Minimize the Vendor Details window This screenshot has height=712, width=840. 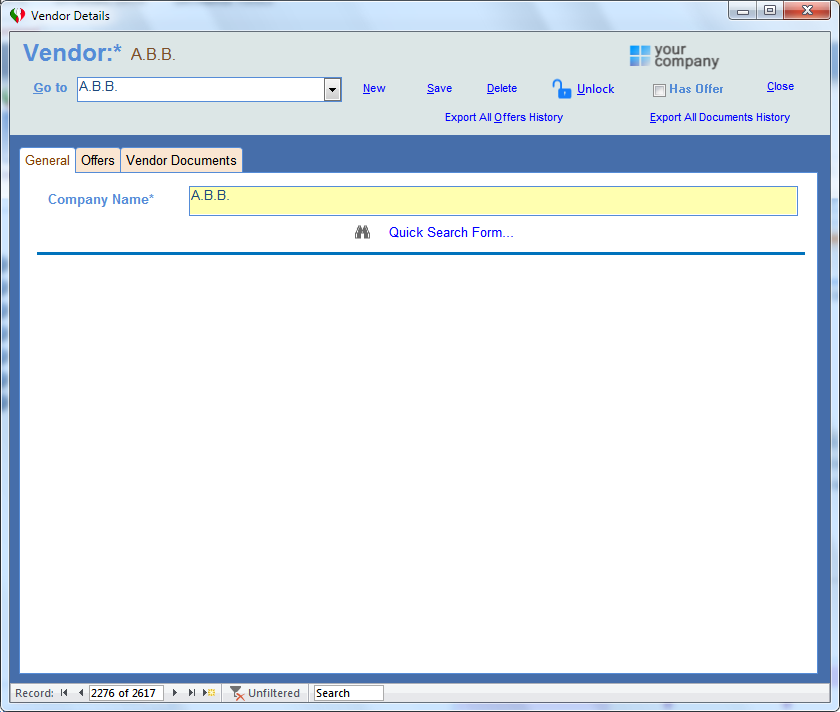742,10
